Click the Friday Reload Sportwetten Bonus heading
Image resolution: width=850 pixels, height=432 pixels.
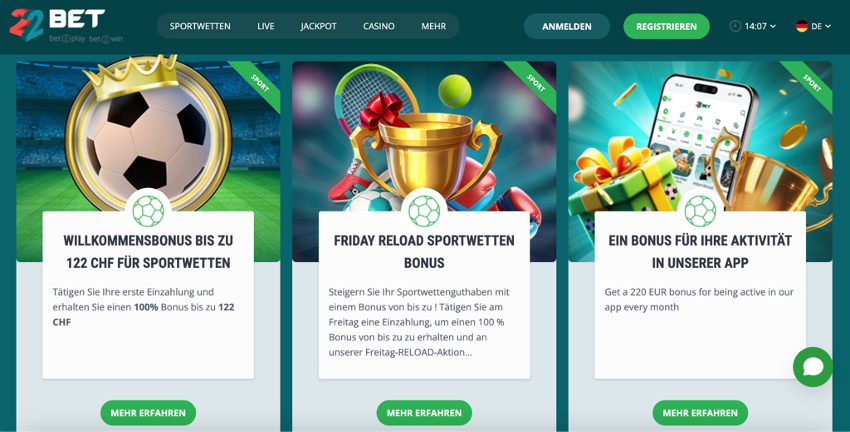[x=424, y=252]
